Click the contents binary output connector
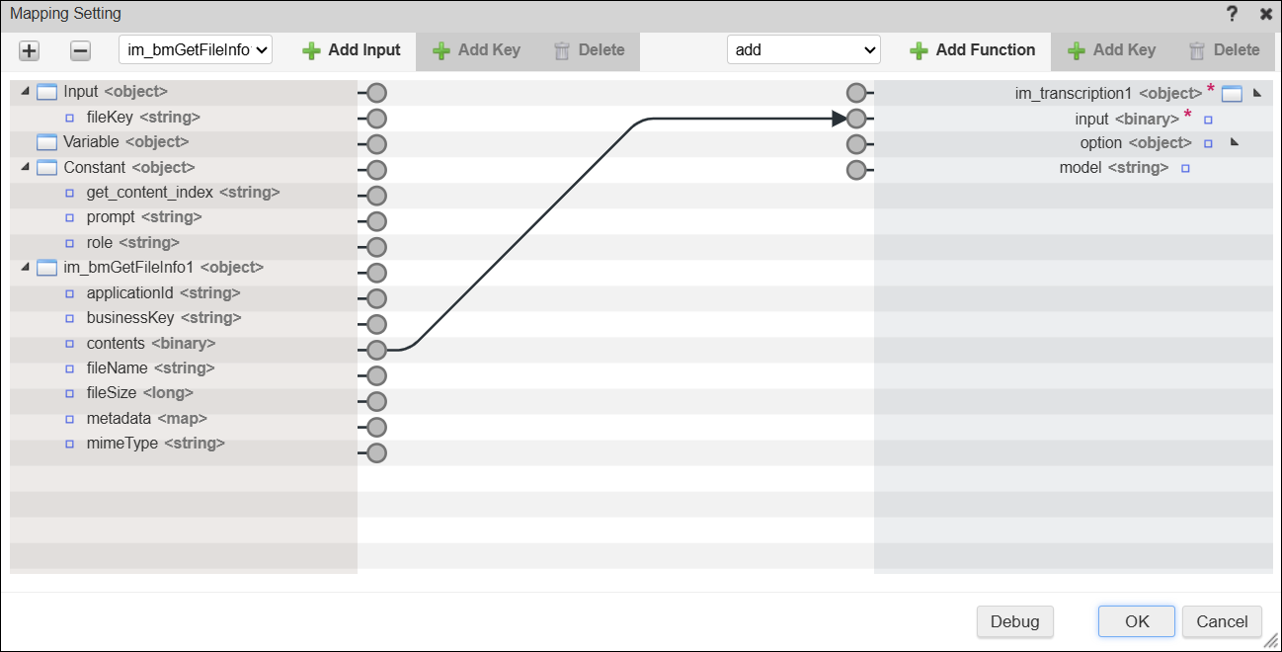The image size is (1282, 652). click(377, 350)
